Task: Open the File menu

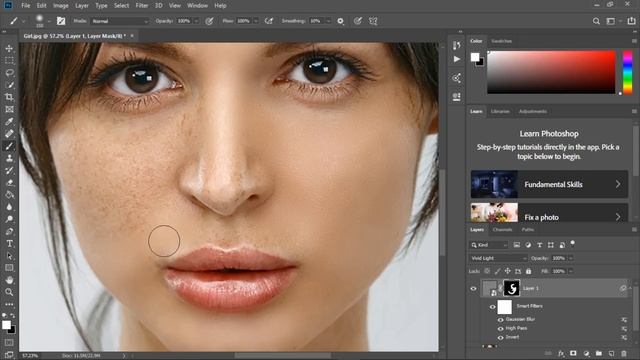Action: coord(26,6)
